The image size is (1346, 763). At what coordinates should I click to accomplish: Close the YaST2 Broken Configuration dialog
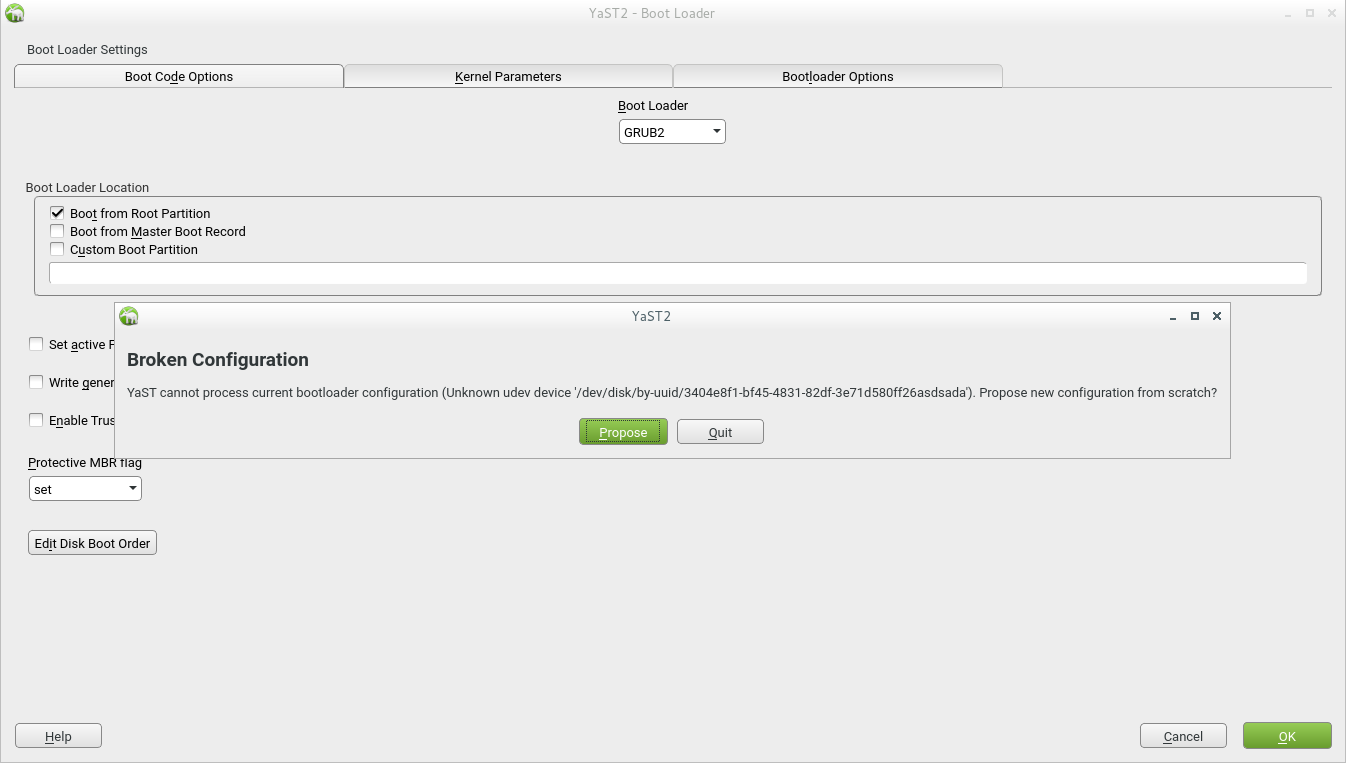pos(1217,316)
